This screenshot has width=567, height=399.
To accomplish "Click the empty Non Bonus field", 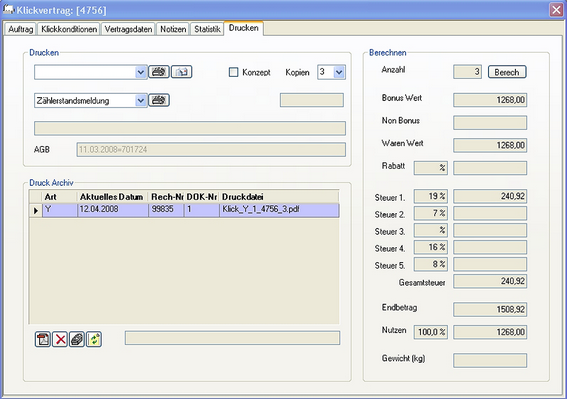I will coord(490,123).
